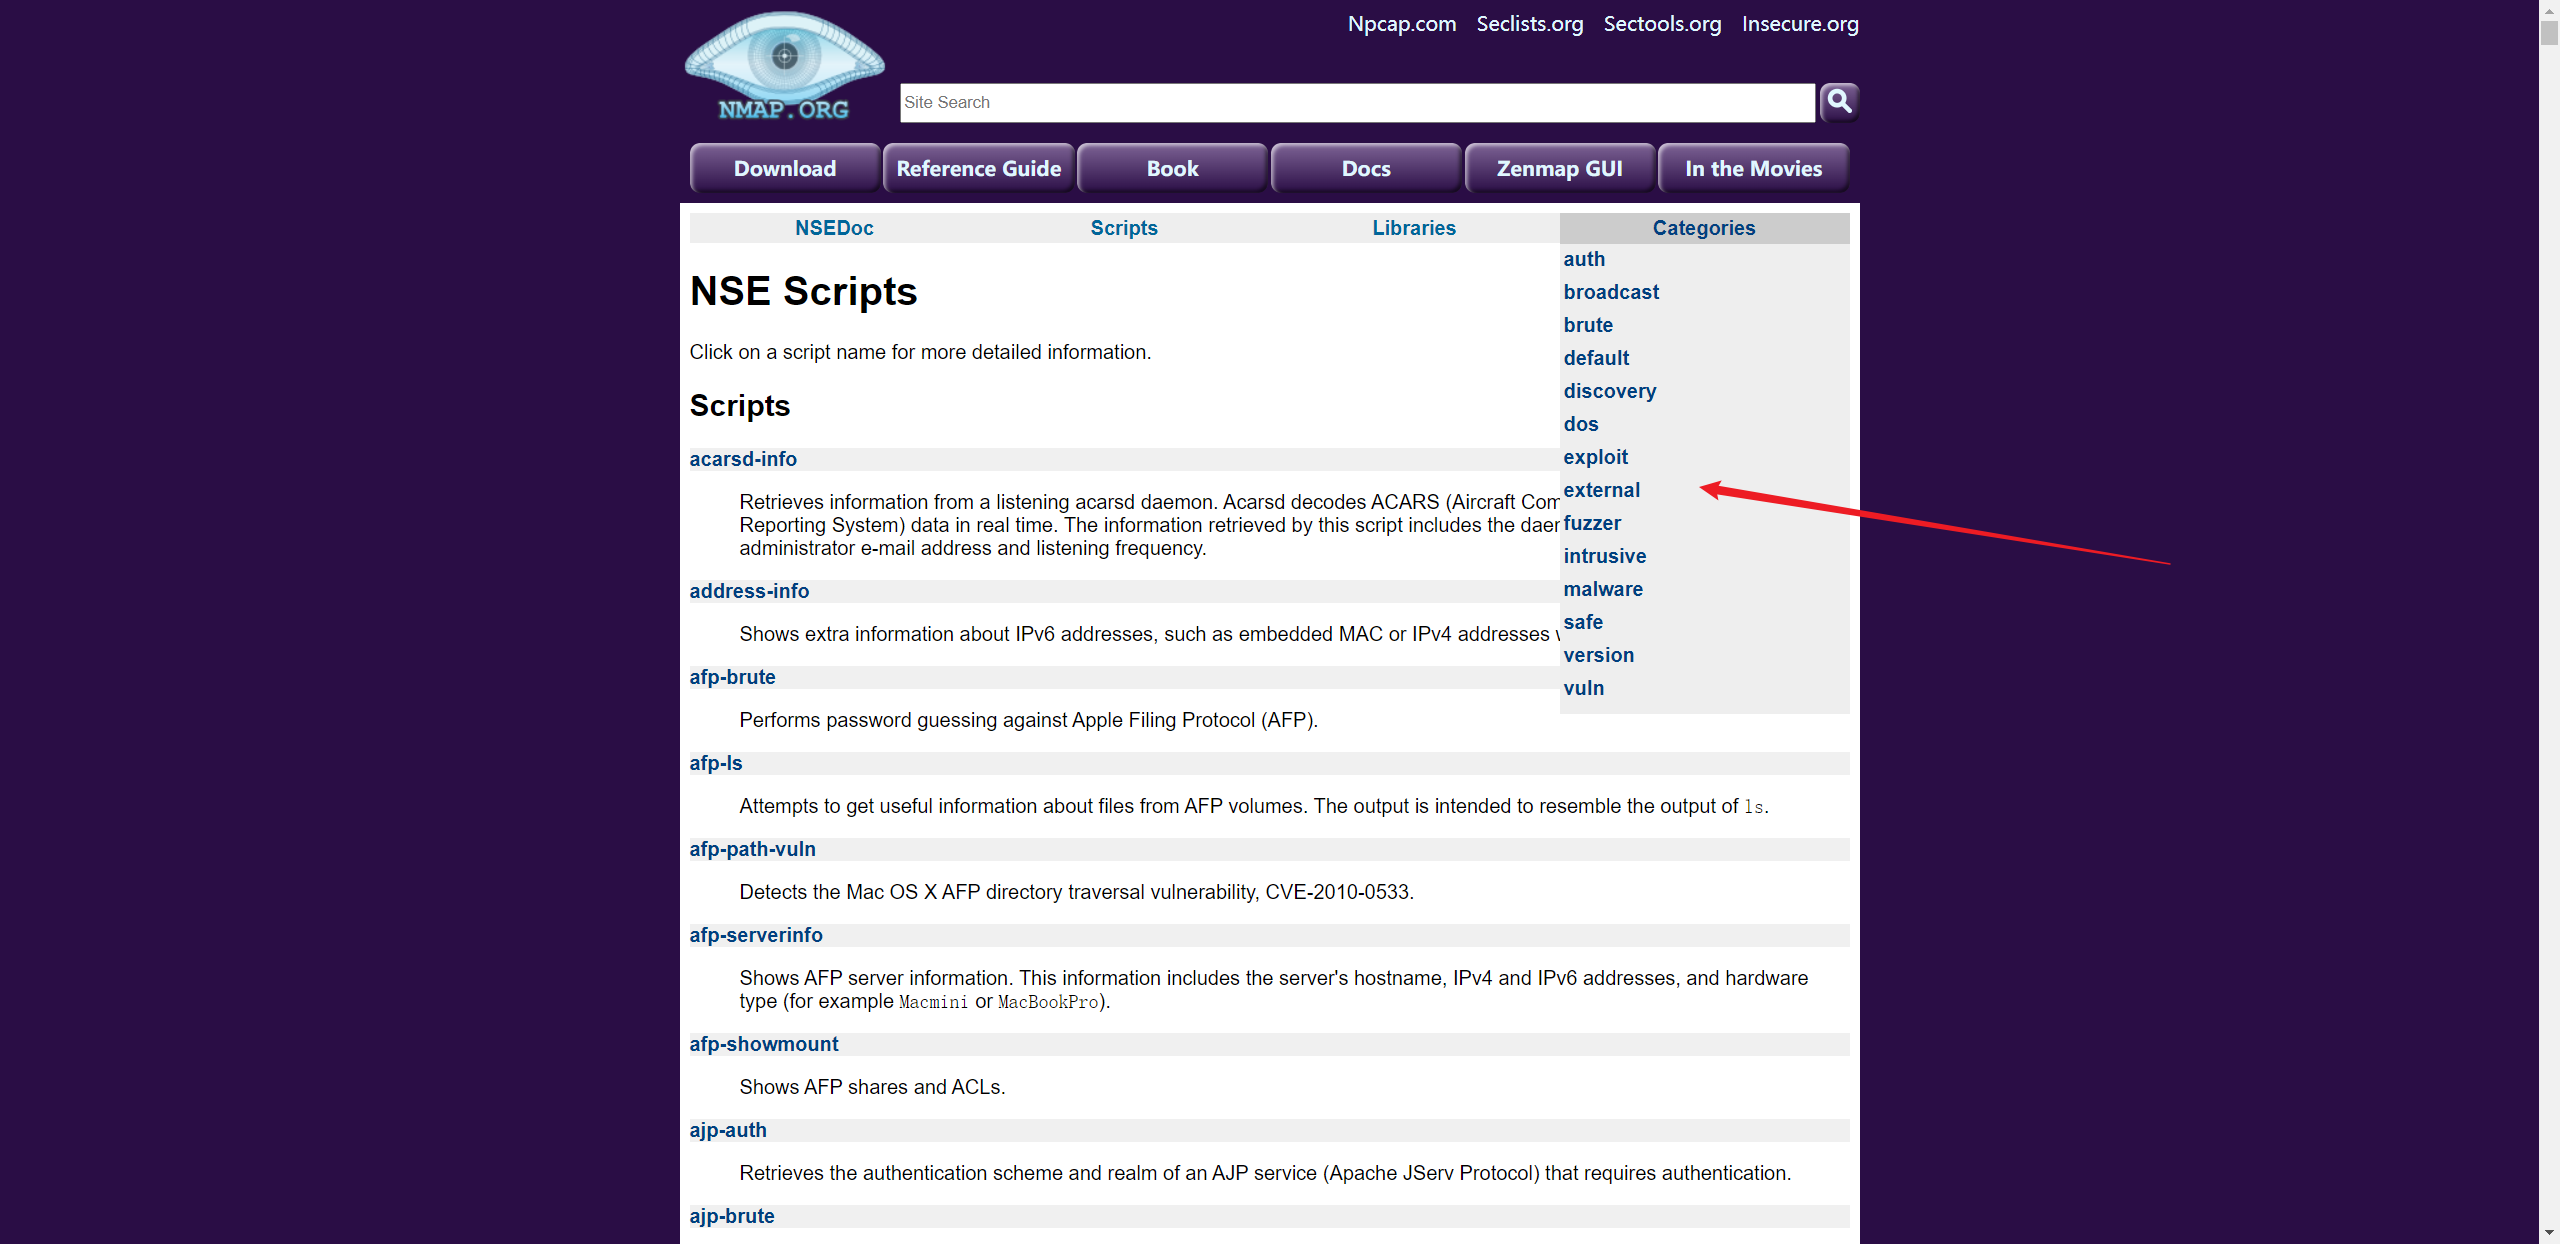Open the afp-path-vuln script

[752, 849]
